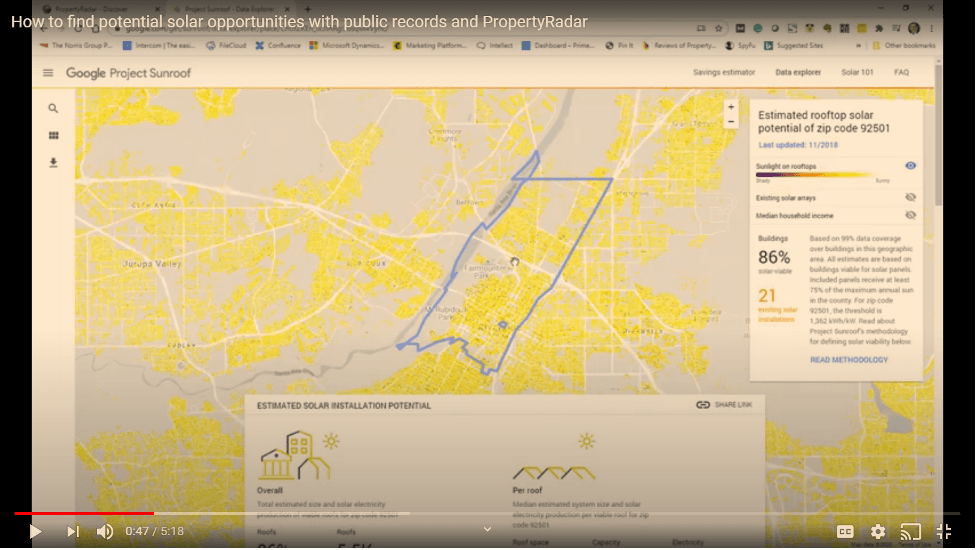
Task: Open the READ METHODOLOGY link
Action: coord(849,360)
